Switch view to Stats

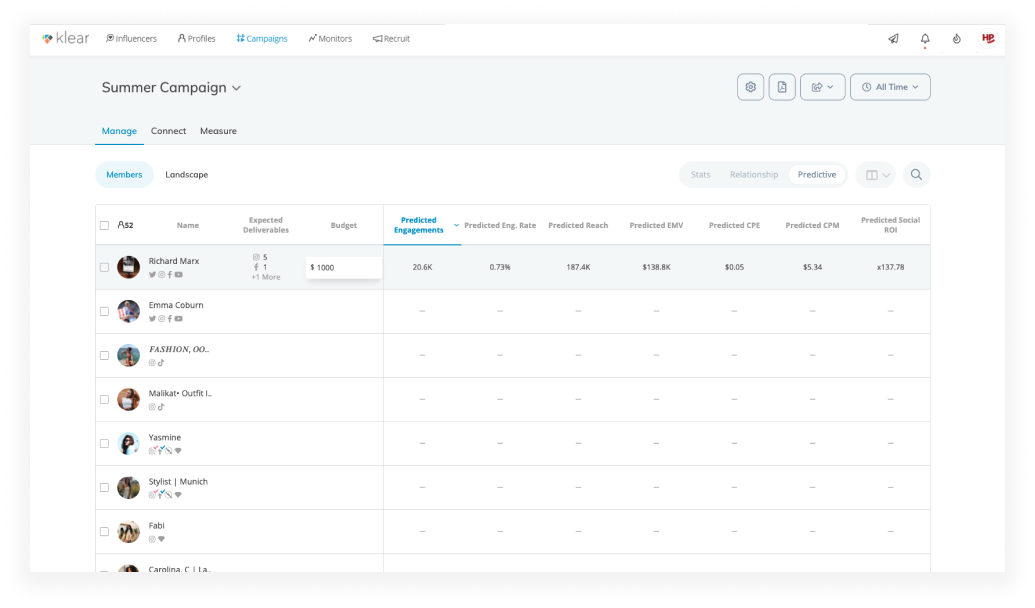(700, 175)
